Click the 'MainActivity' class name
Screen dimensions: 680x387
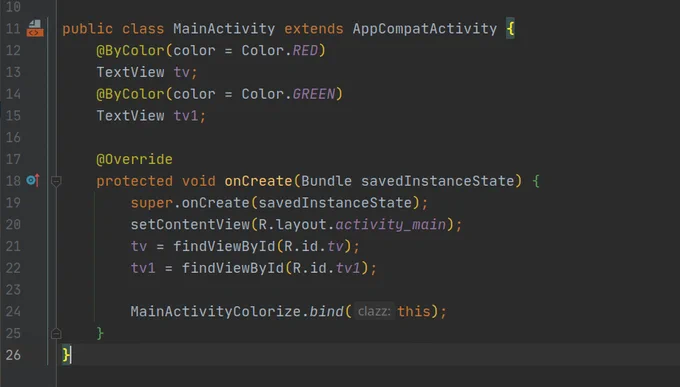point(224,29)
